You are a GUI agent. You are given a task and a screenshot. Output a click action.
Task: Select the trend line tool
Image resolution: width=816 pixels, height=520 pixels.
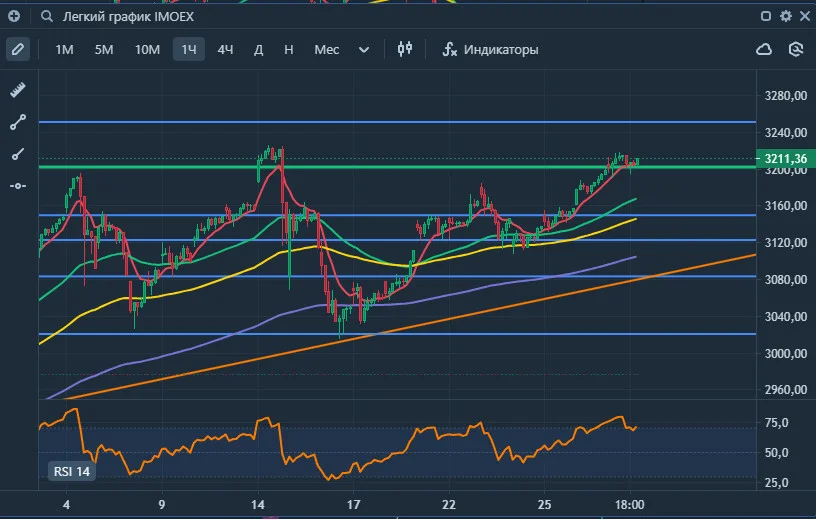(18, 122)
